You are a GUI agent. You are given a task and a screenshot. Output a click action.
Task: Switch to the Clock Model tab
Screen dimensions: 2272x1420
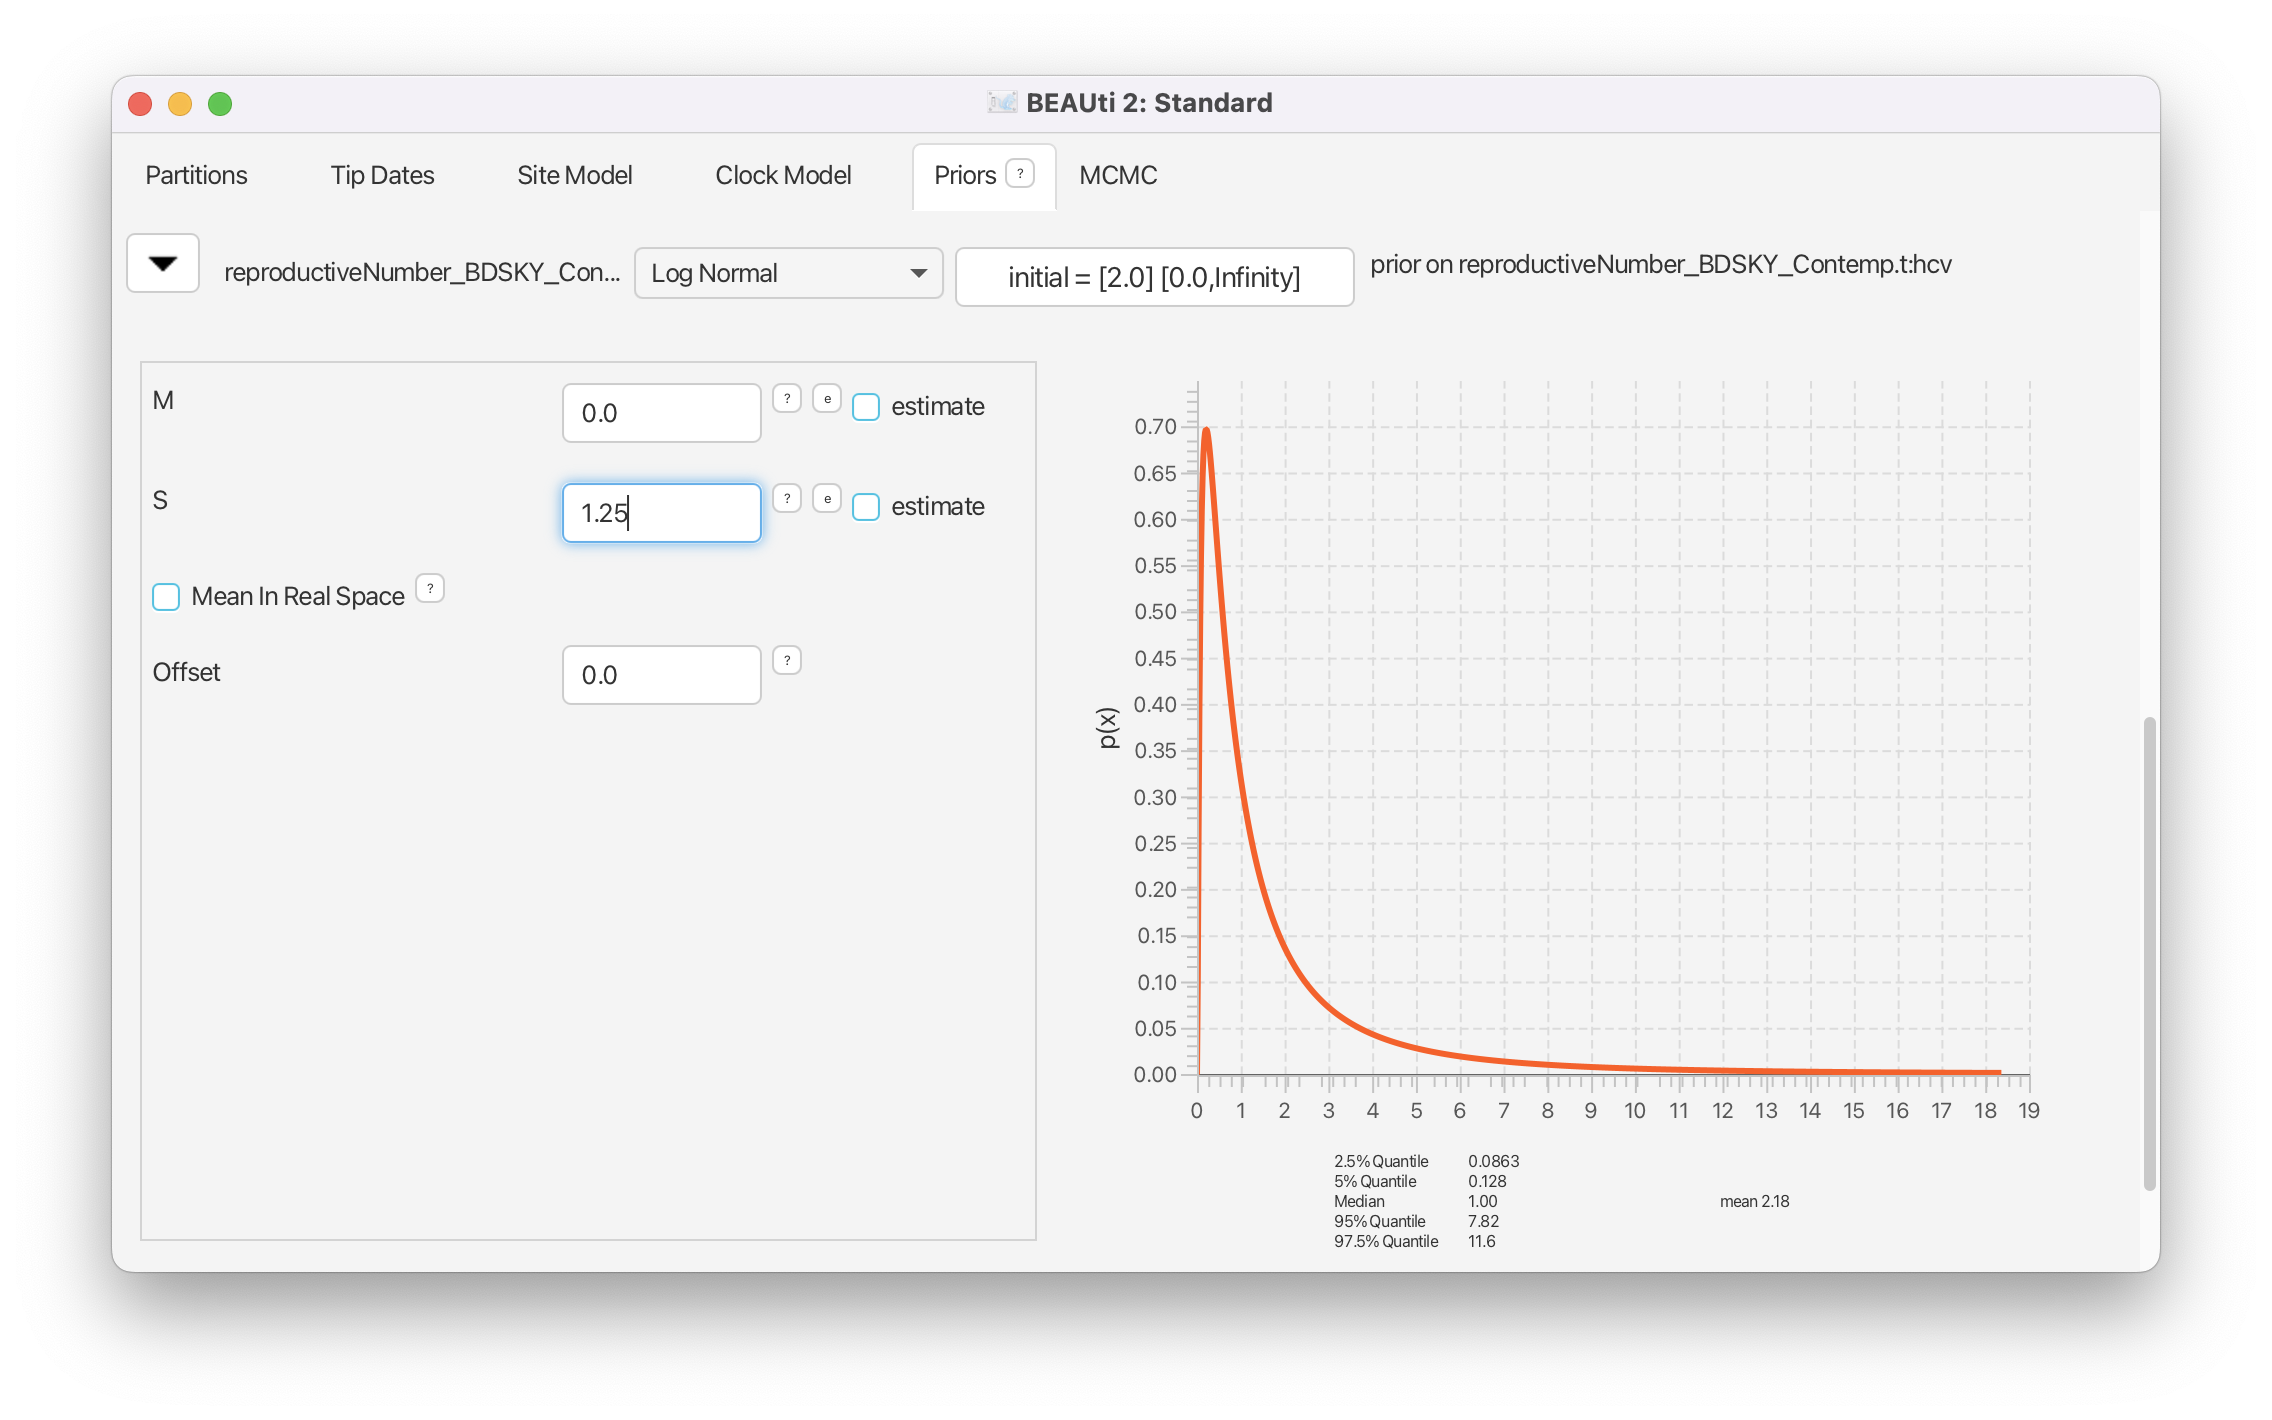783,175
